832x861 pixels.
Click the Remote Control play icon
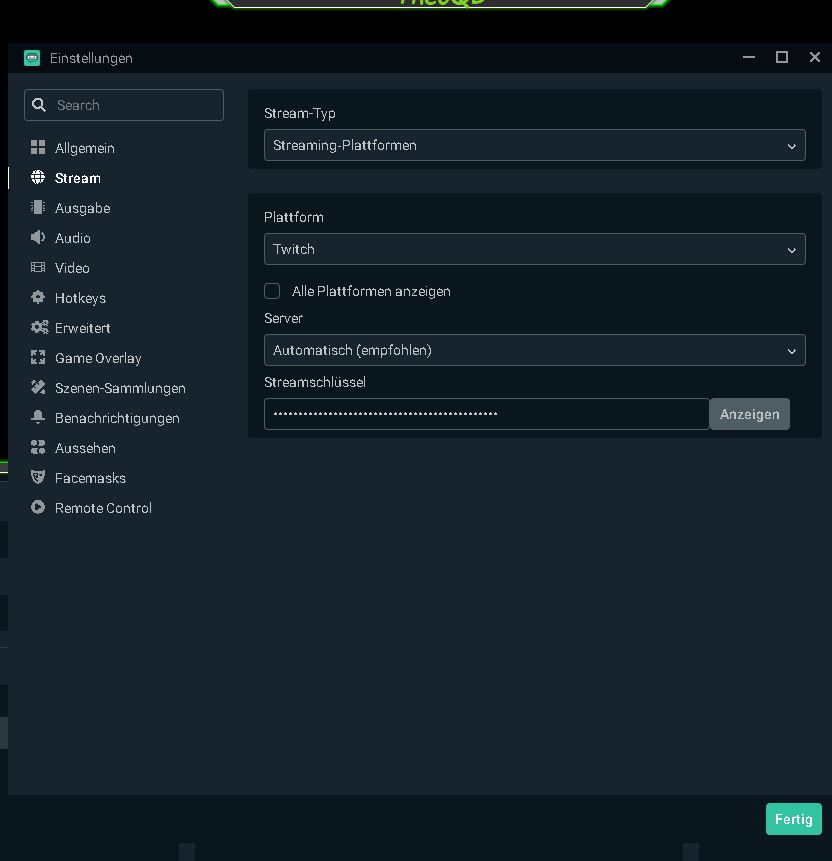pyautogui.click(x=38, y=508)
